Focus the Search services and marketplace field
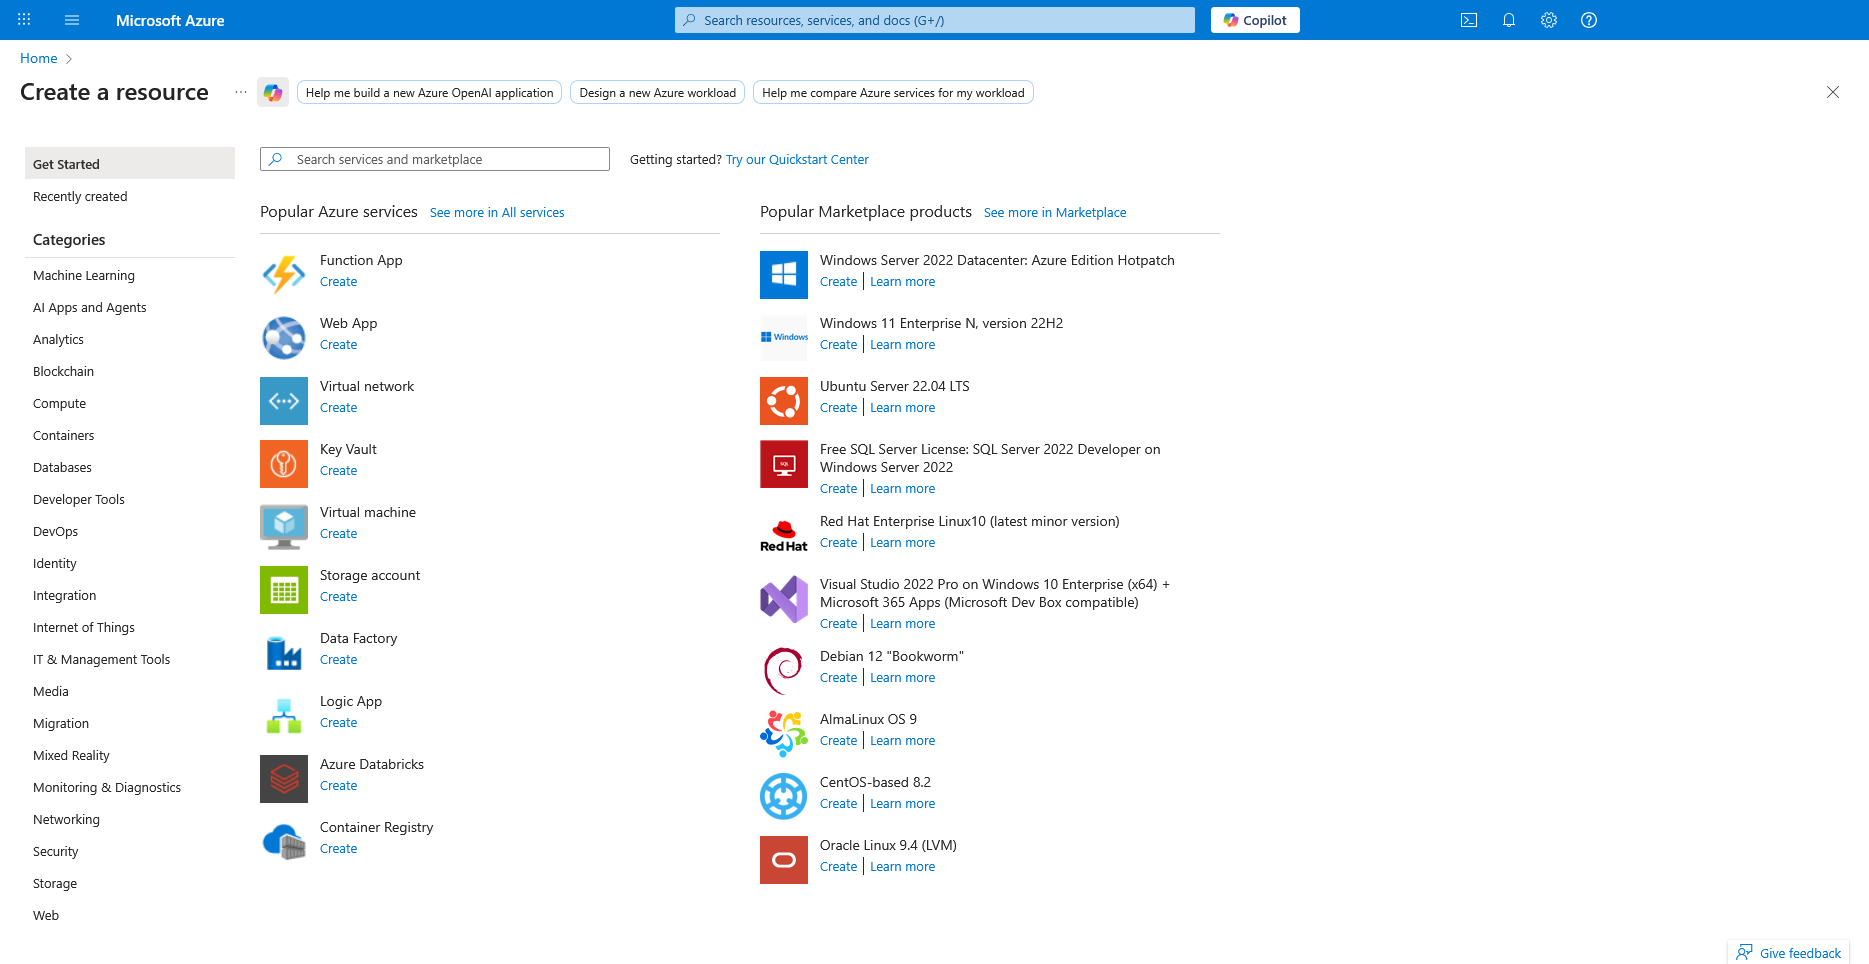Screen dimensions: 1869x964 point(445,159)
